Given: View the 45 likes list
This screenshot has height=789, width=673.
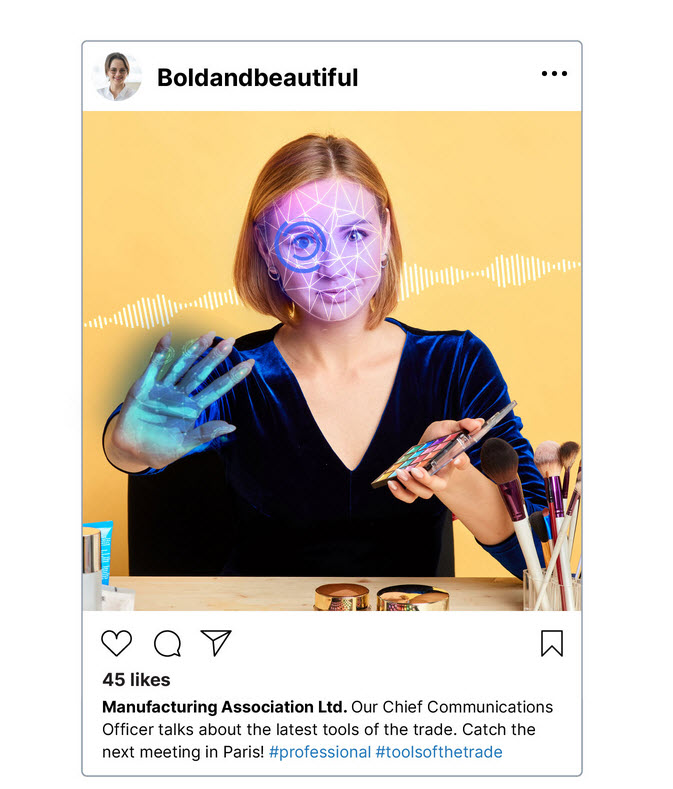Looking at the screenshot, I should [136, 680].
